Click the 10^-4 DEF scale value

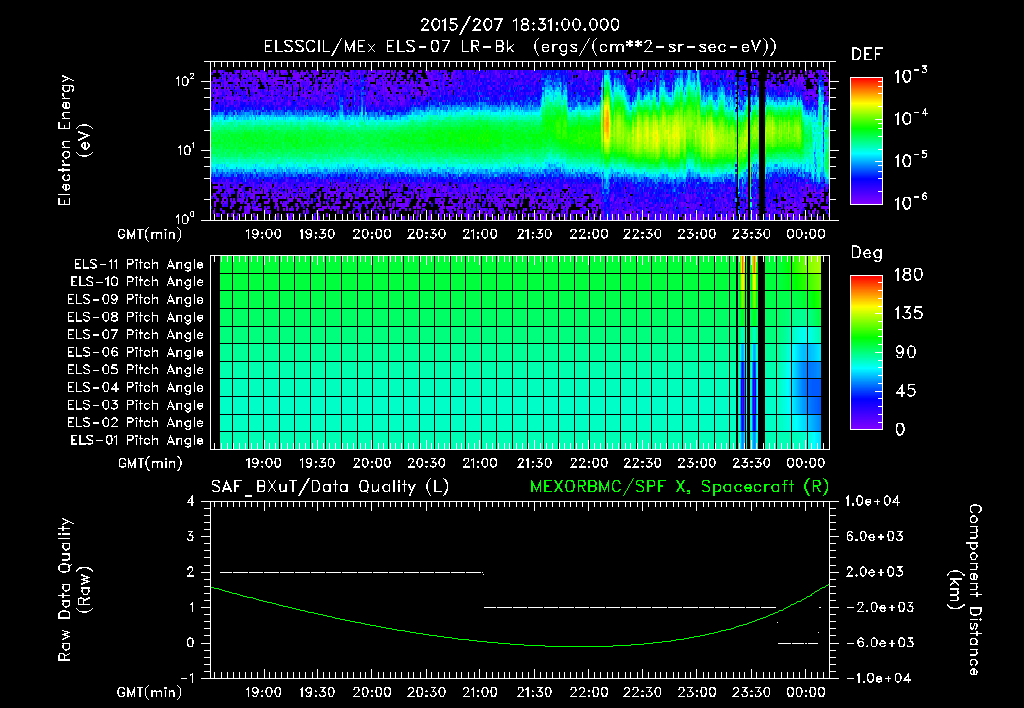[910, 118]
